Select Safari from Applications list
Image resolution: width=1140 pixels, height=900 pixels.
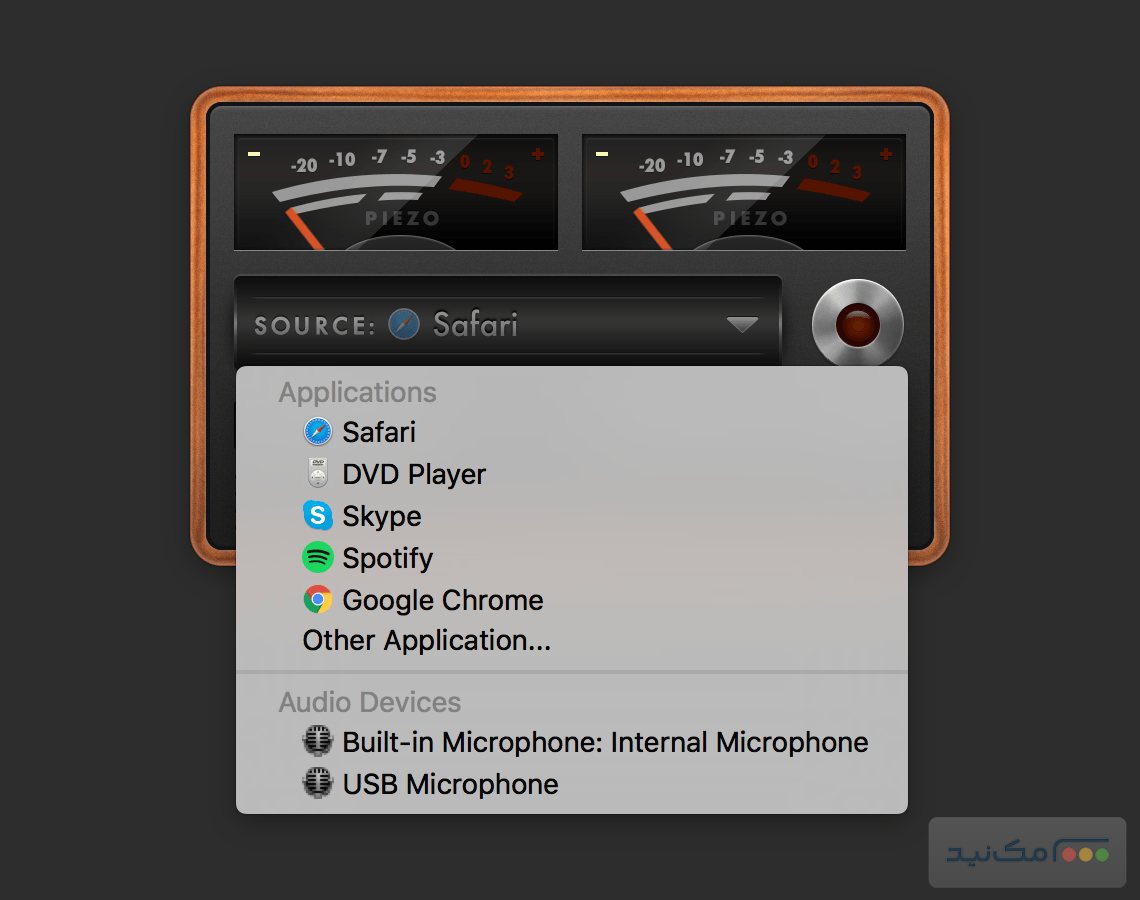point(379,432)
